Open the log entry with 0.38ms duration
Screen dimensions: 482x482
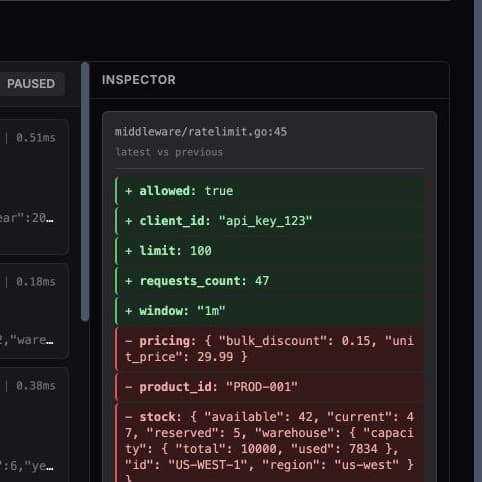click(33, 425)
